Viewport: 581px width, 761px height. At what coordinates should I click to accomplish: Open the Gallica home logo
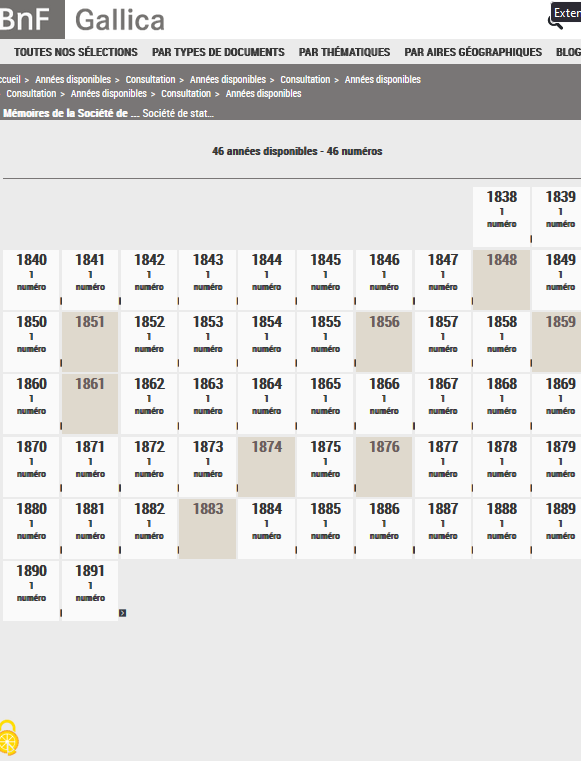pos(119,20)
